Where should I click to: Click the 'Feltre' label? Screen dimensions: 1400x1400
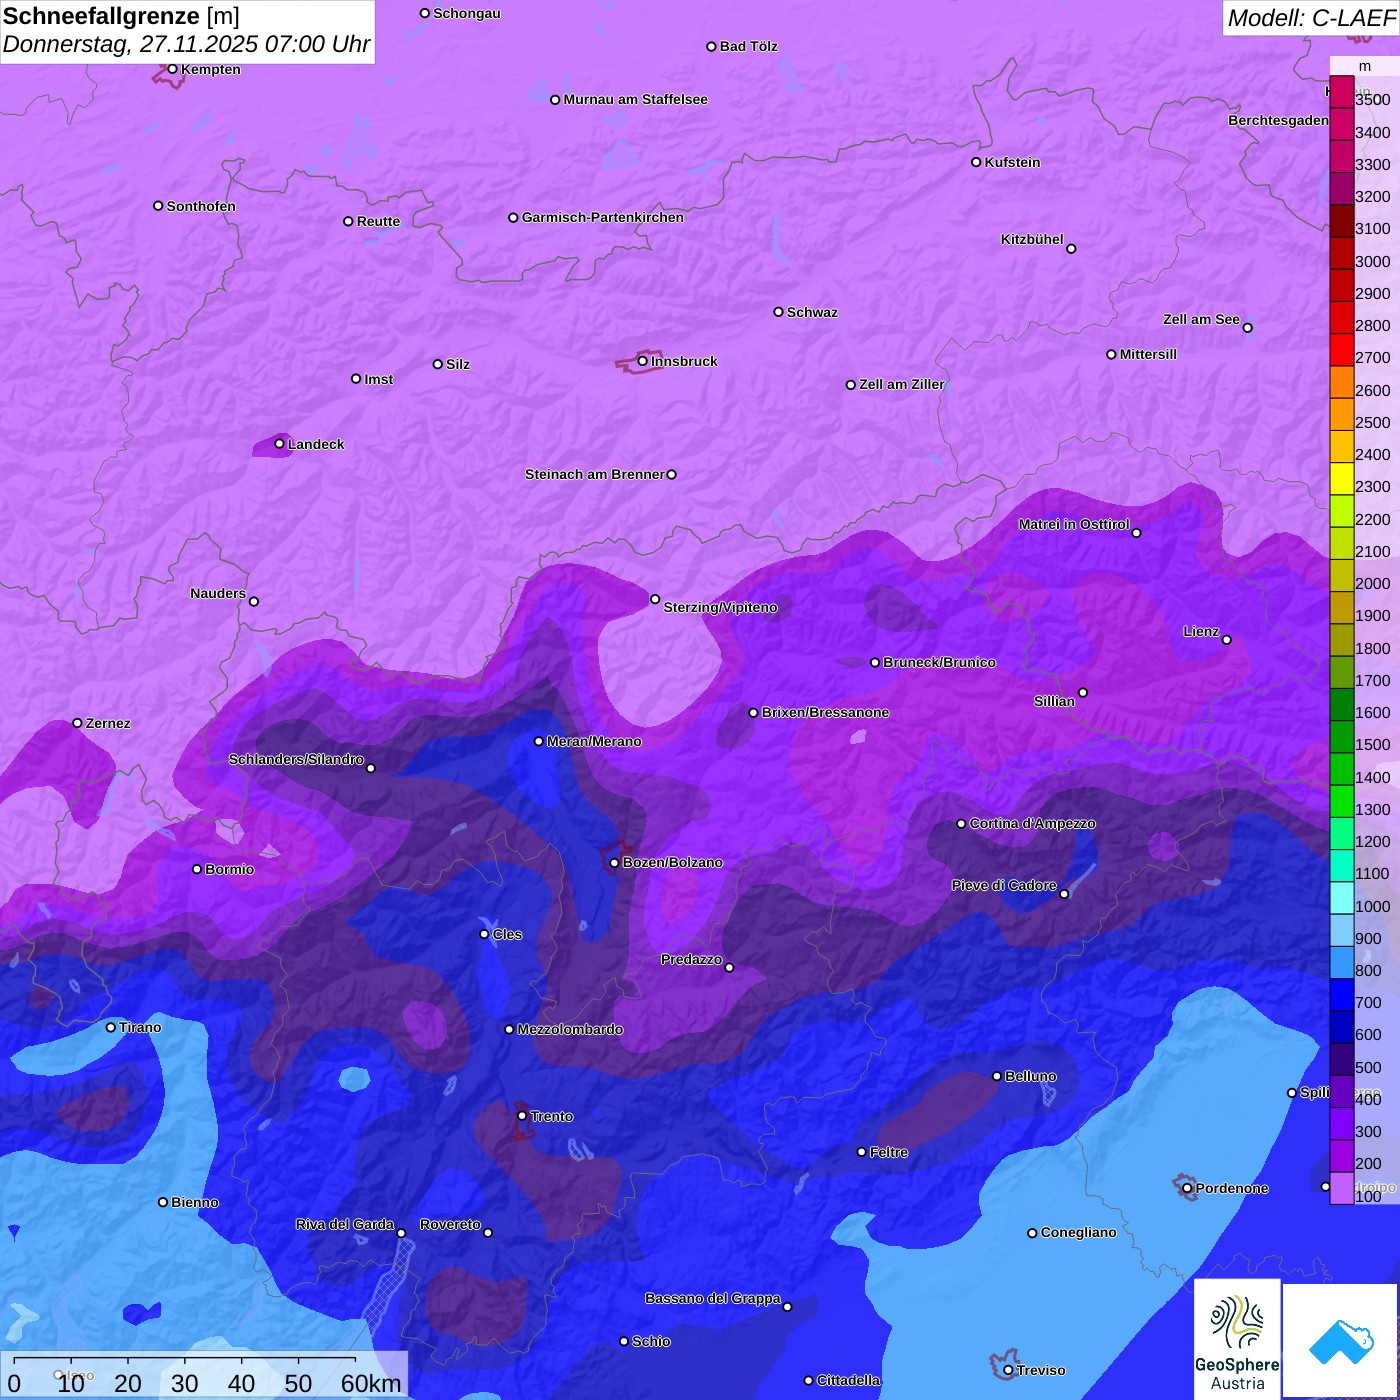[x=889, y=1152]
